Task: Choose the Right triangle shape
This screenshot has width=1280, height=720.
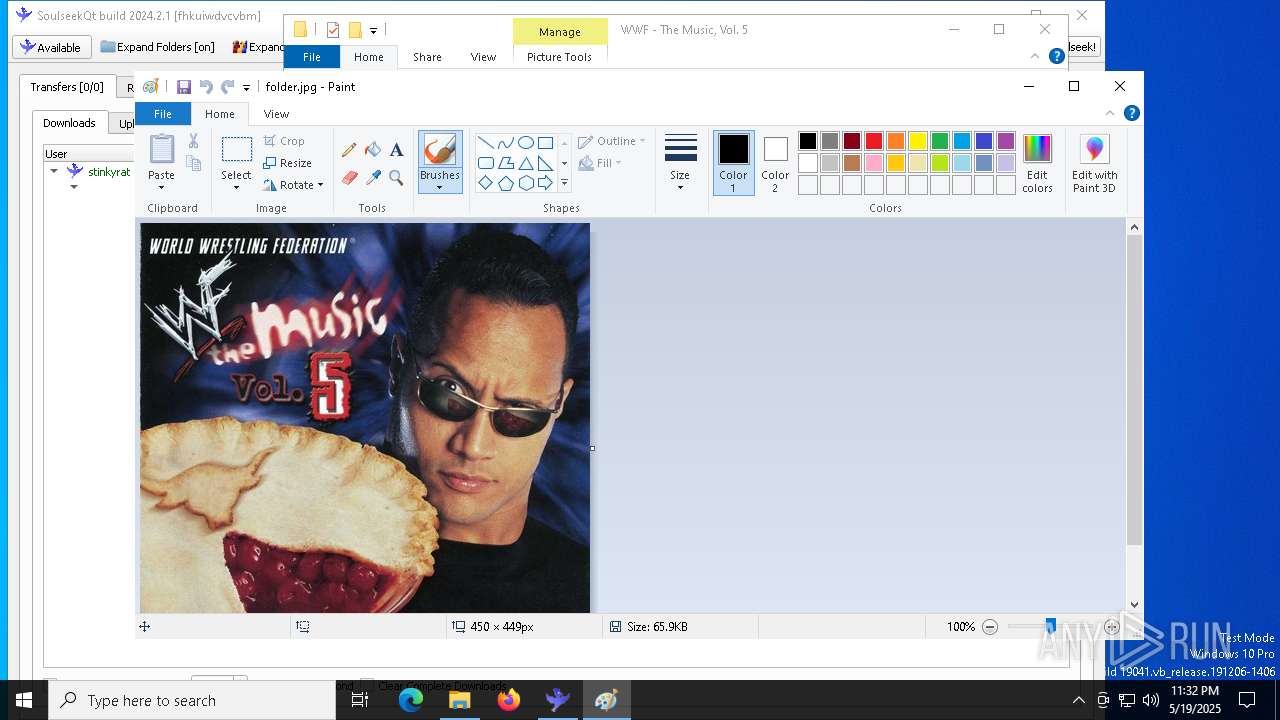Action: pos(545,163)
